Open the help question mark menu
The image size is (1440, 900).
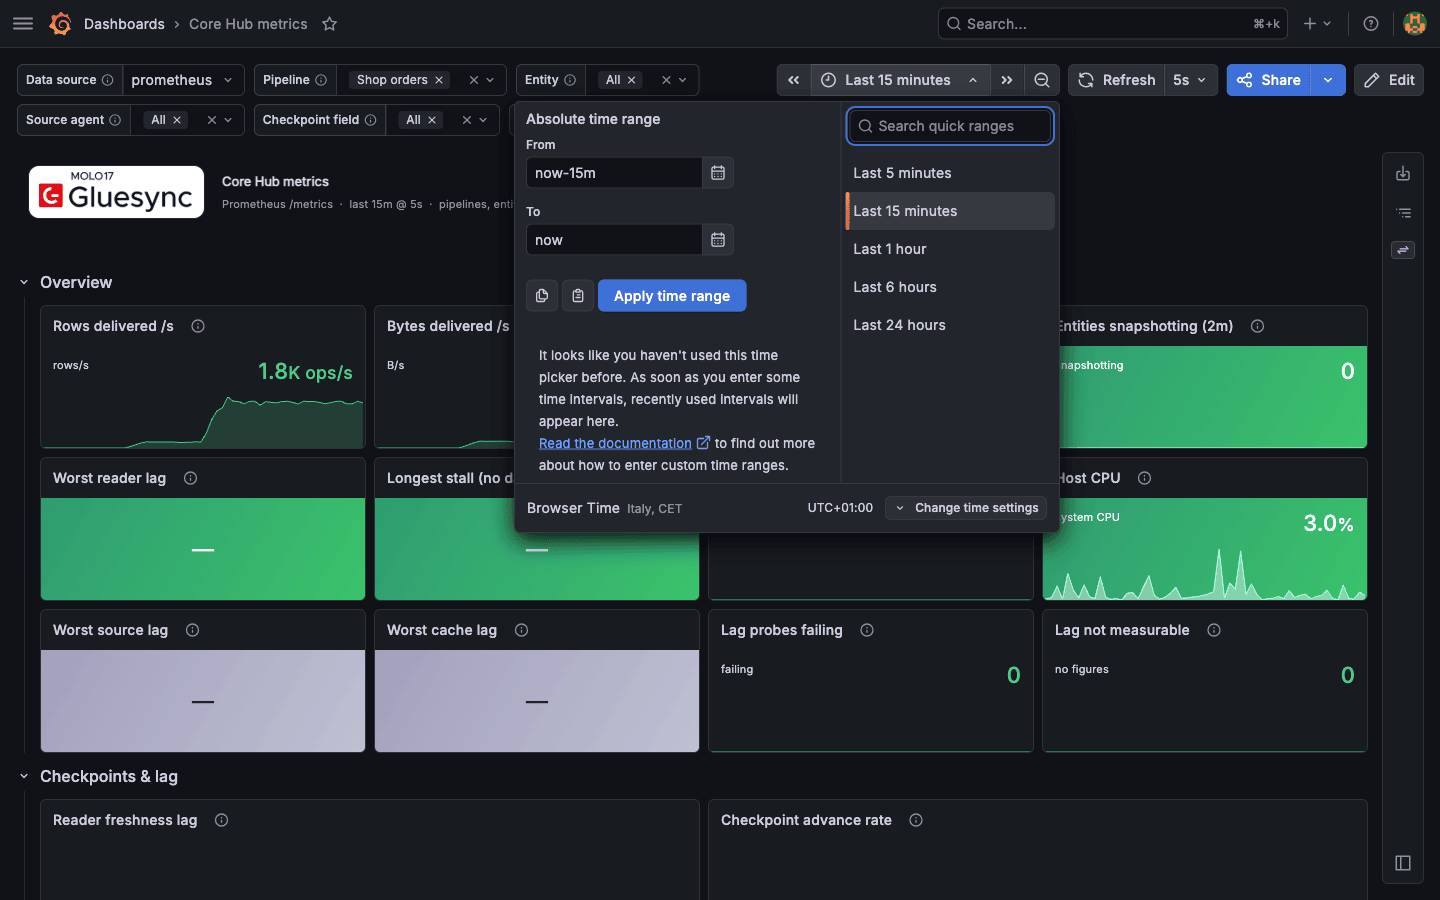coord(1371,24)
